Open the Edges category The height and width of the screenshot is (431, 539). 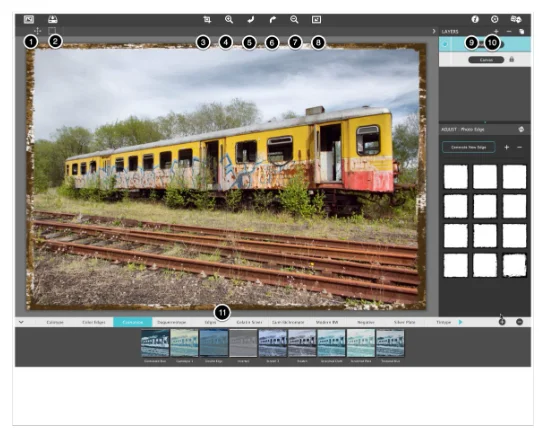[210, 322]
